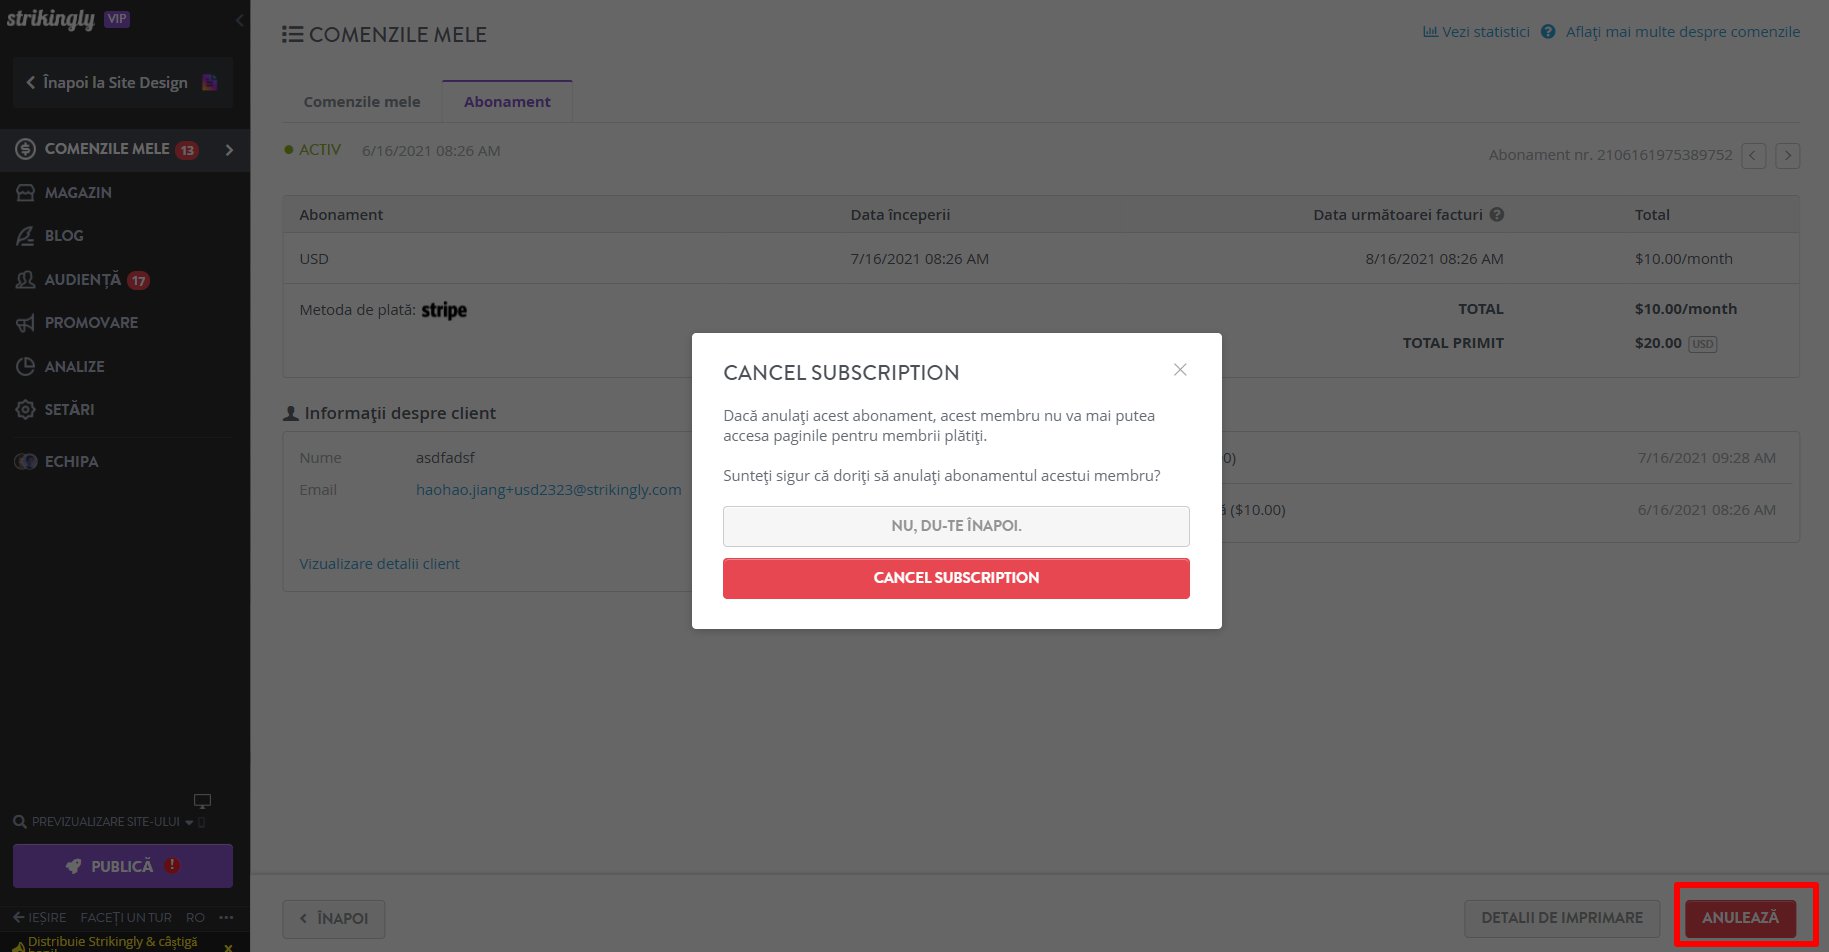The image size is (1829, 952).
Task: Click the desktop preview monitor icon
Action: pyautogui.click(x=202, y=801)
